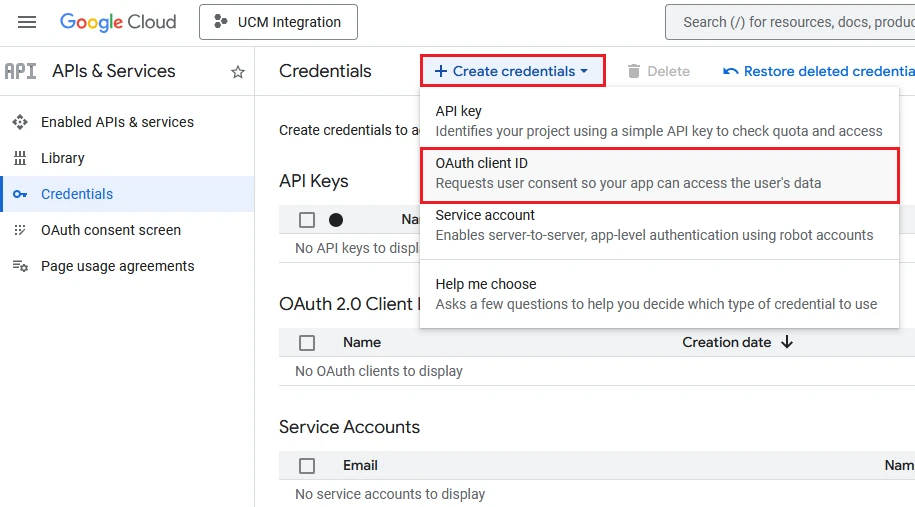Tick the OAuth 2.0 Client select-all checkbox
Screen dimensions: 915x507
coord(307,342)
